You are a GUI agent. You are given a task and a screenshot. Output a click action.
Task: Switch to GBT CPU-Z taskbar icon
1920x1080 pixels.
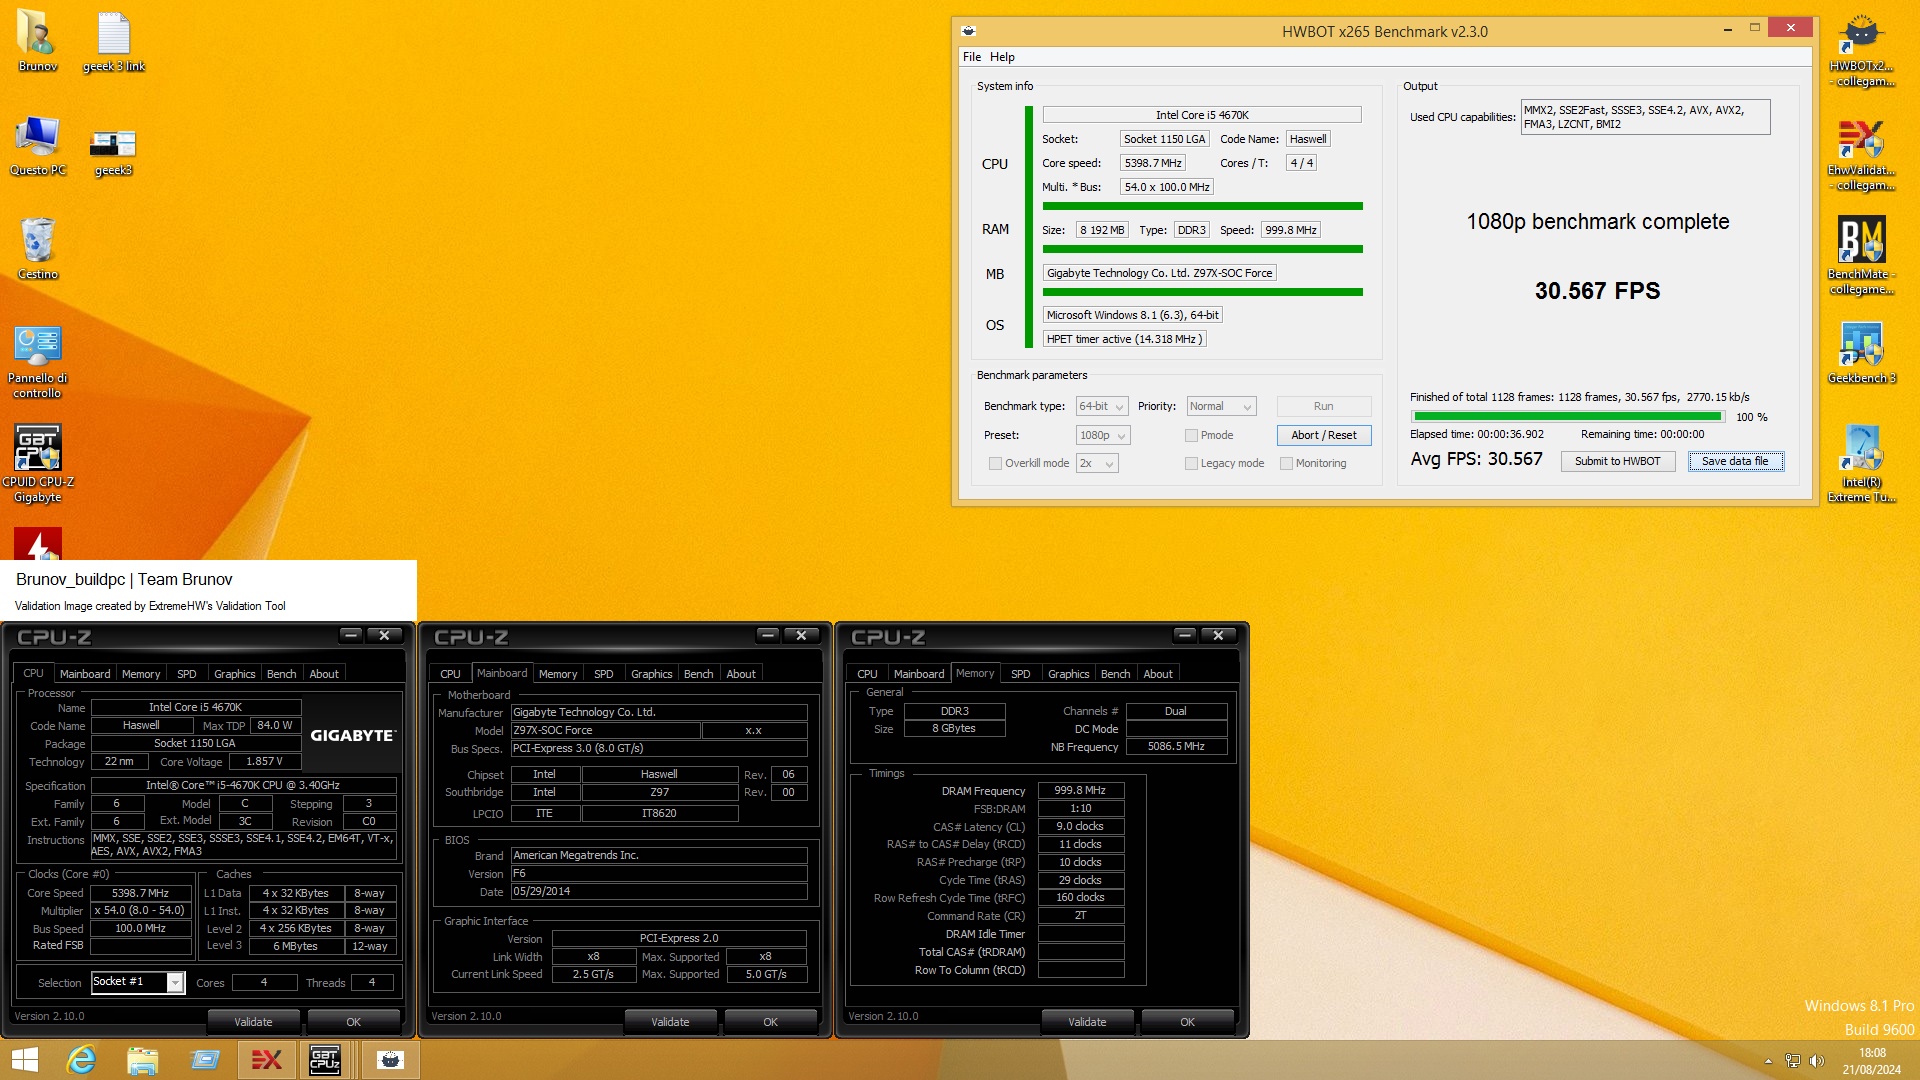point(326,1060)
